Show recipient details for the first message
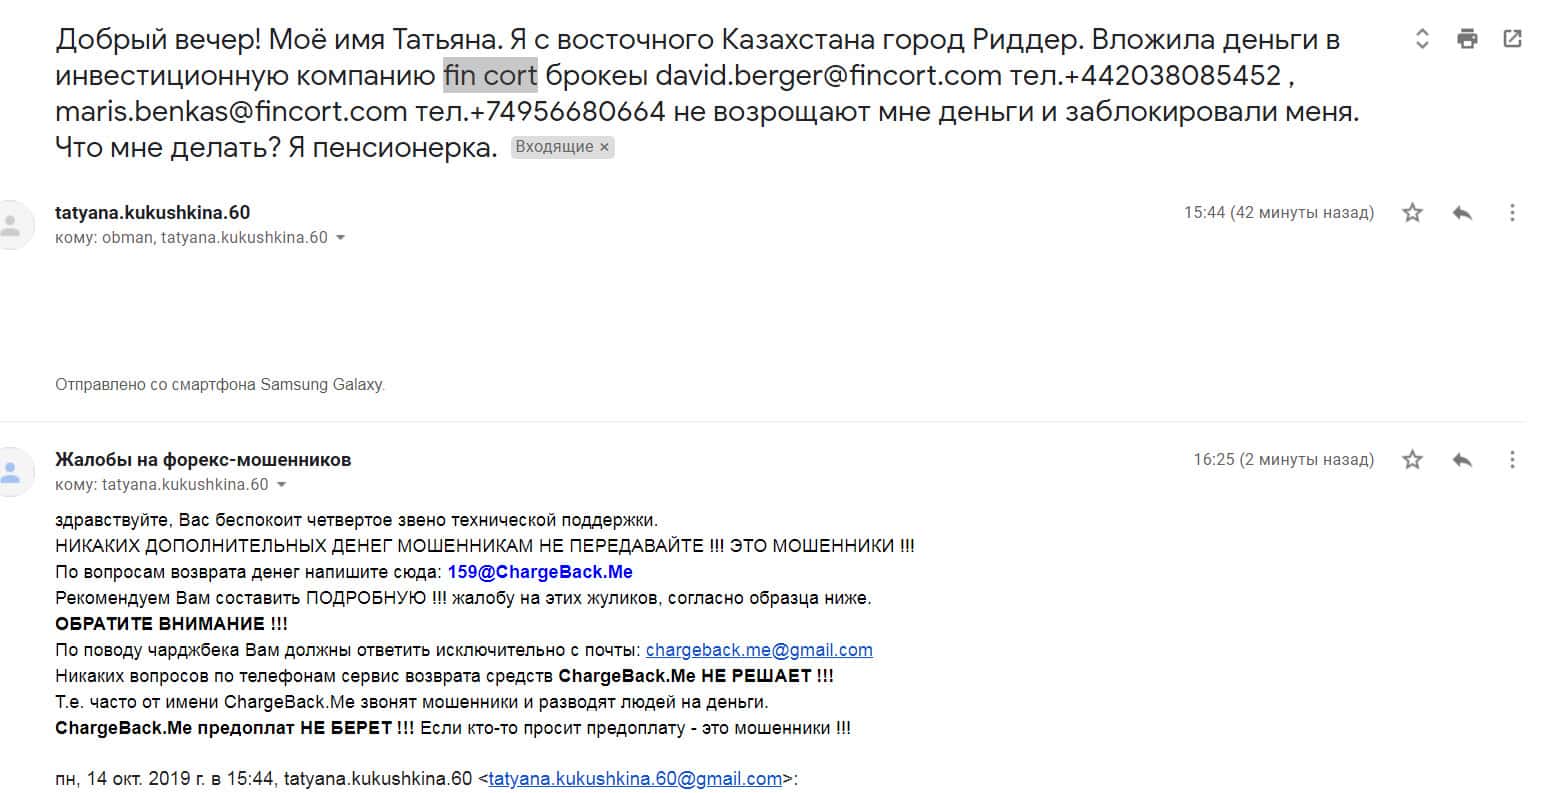1543x793 pixels. pyautogui.click(x=341, y=238)
